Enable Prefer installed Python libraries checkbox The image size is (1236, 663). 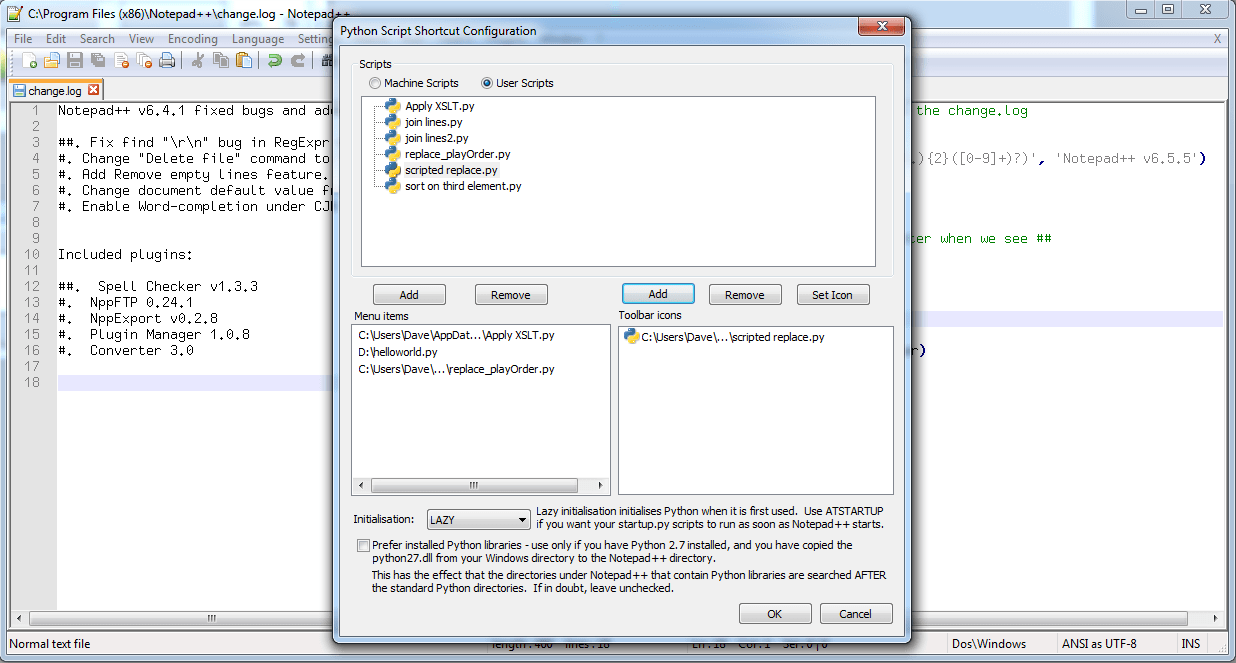click(364, 545)
